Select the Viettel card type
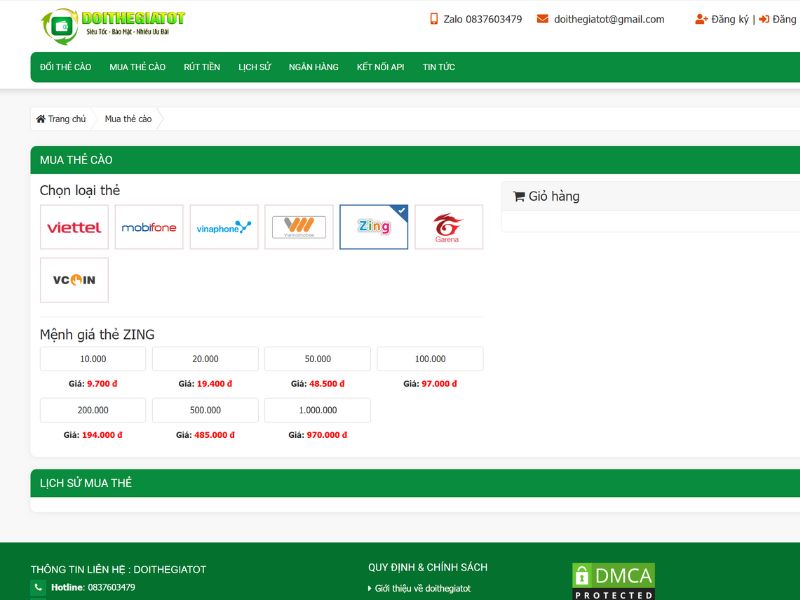The height and width of the screenshot is (600, 800). [x=74, y=227]
